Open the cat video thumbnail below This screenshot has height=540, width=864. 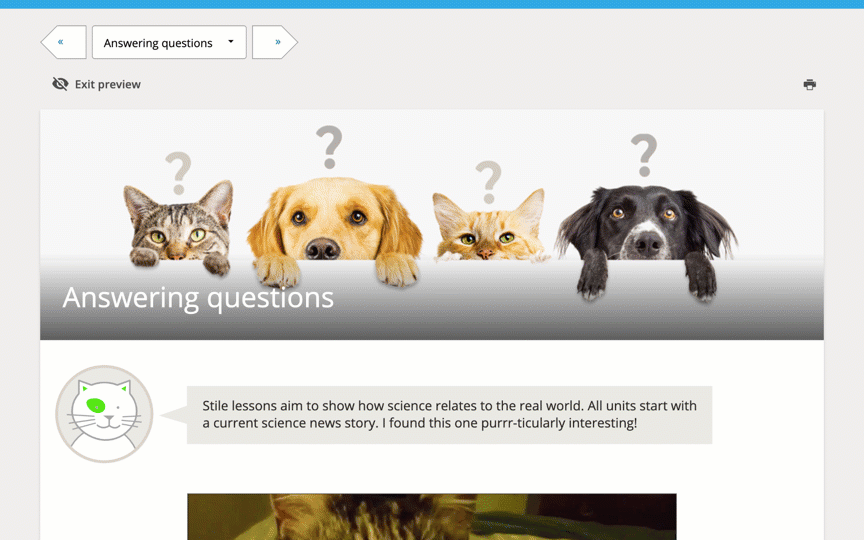[432, 517]
